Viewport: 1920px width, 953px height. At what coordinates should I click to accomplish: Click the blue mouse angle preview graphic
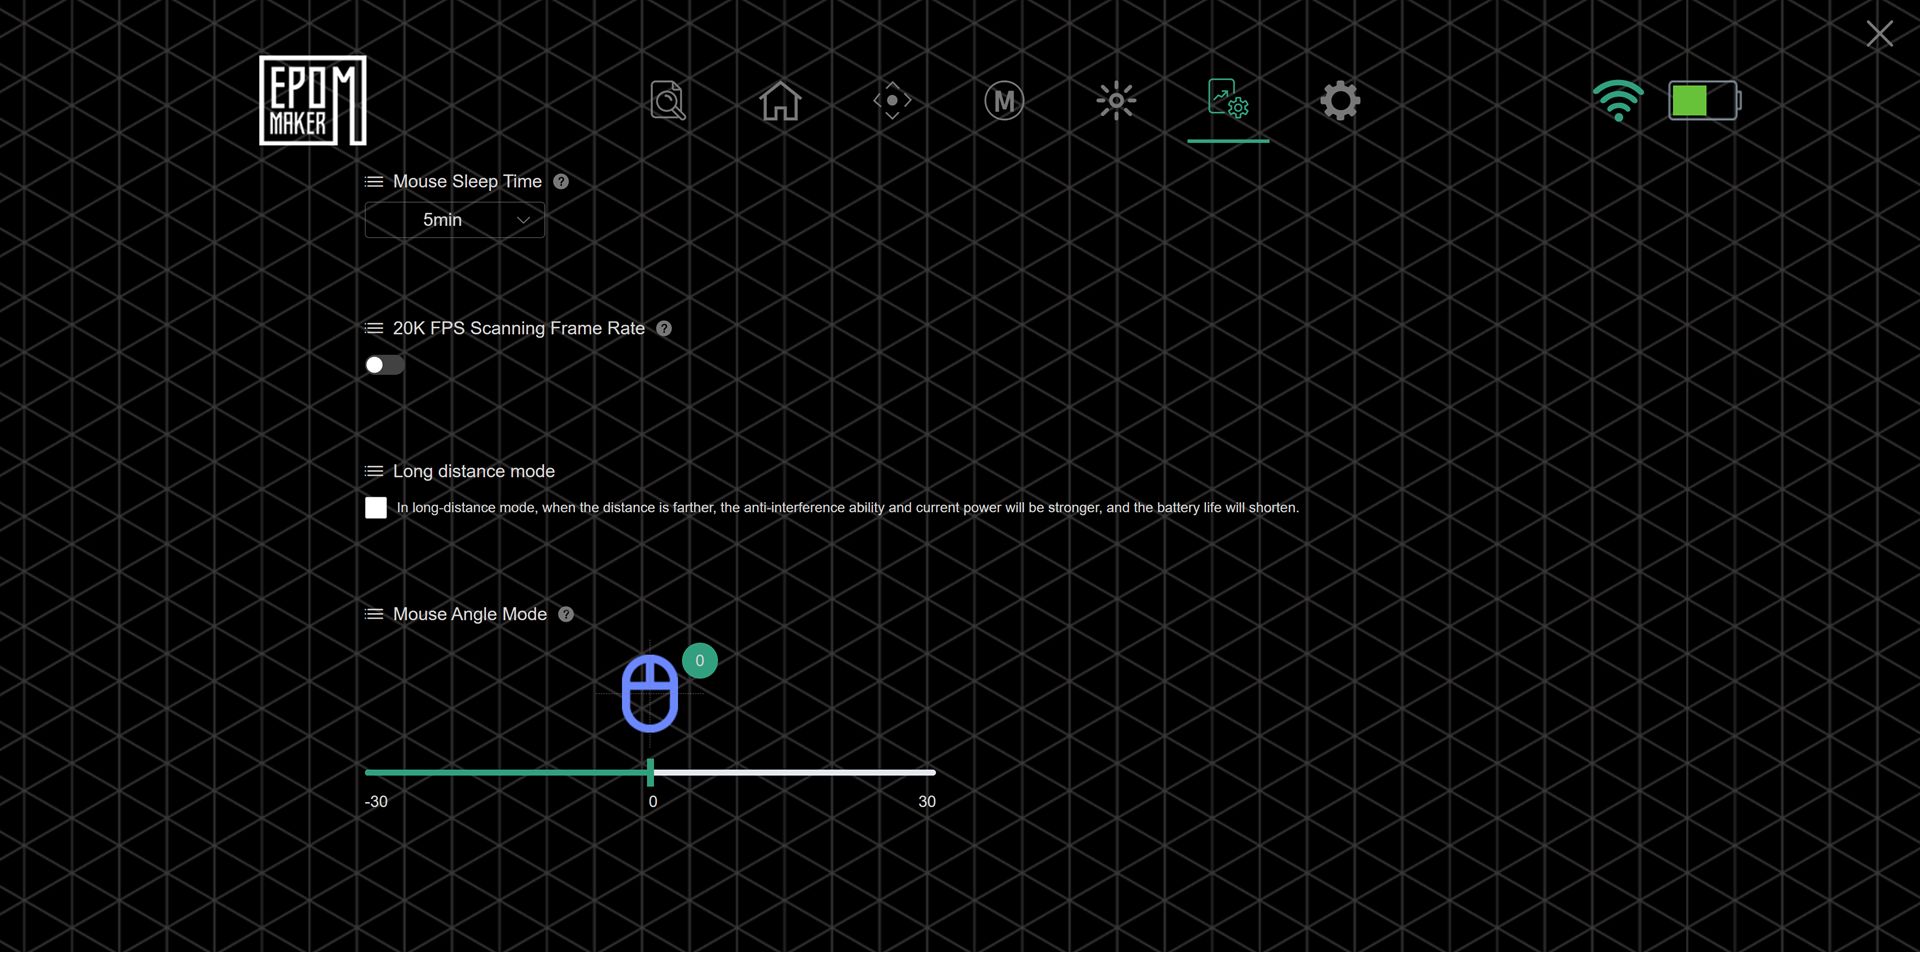650,693
